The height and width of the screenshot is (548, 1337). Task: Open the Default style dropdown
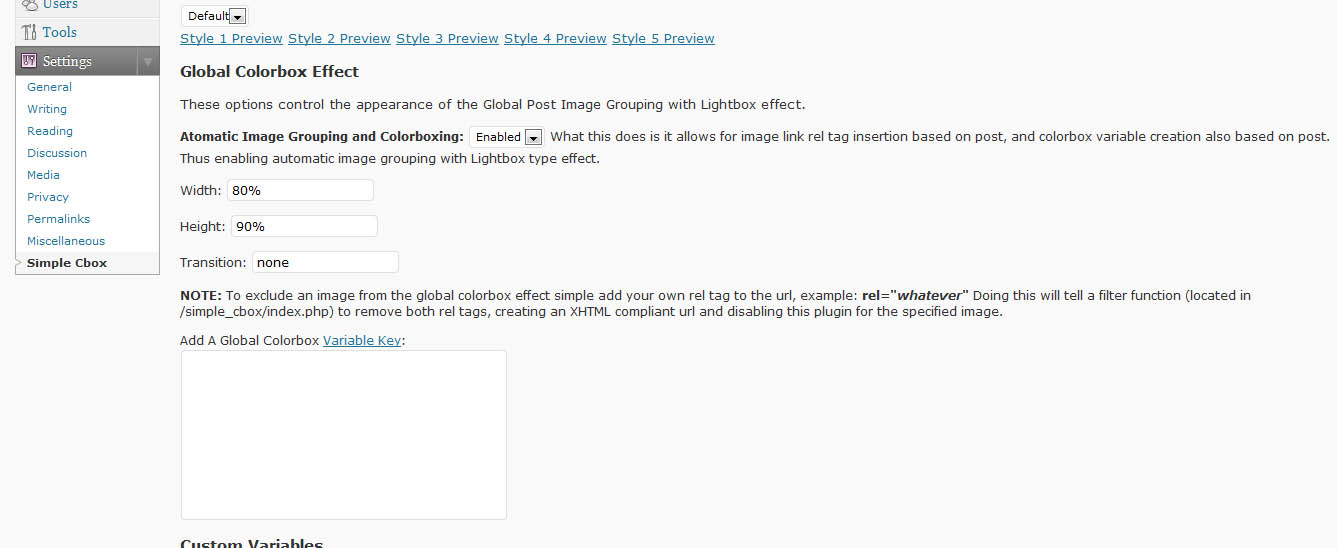[x=214, y=16]
